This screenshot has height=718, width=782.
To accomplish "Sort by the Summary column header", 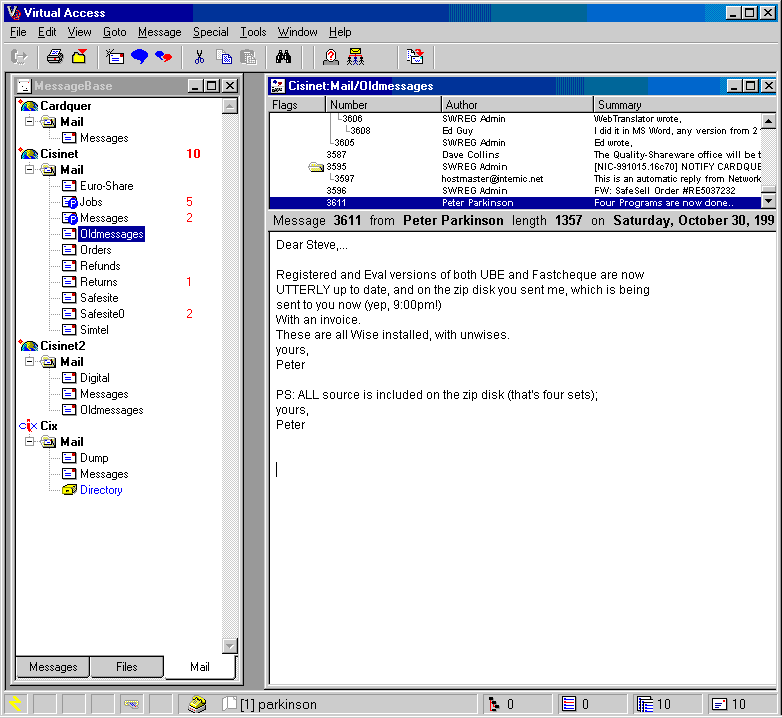I will 684,105.
